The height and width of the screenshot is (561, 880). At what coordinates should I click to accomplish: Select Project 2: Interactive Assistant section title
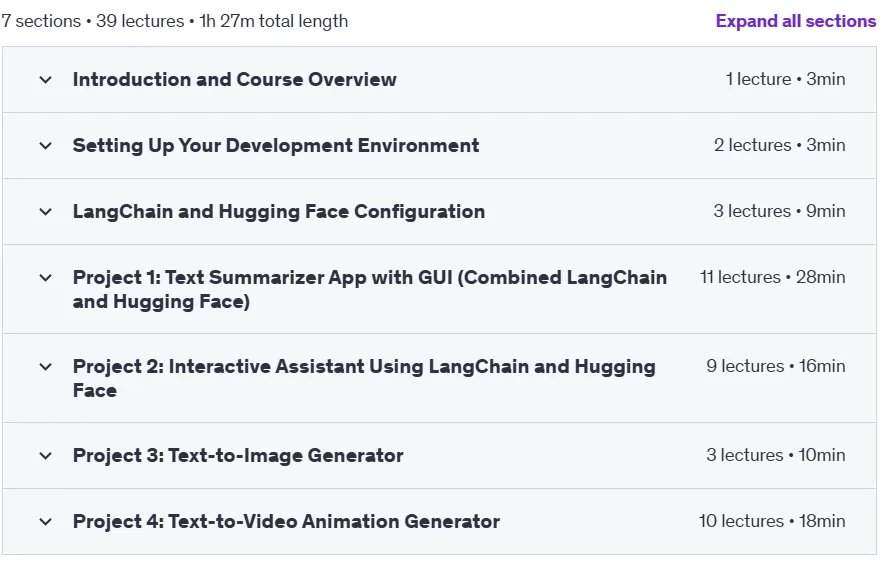pos(364,378)
